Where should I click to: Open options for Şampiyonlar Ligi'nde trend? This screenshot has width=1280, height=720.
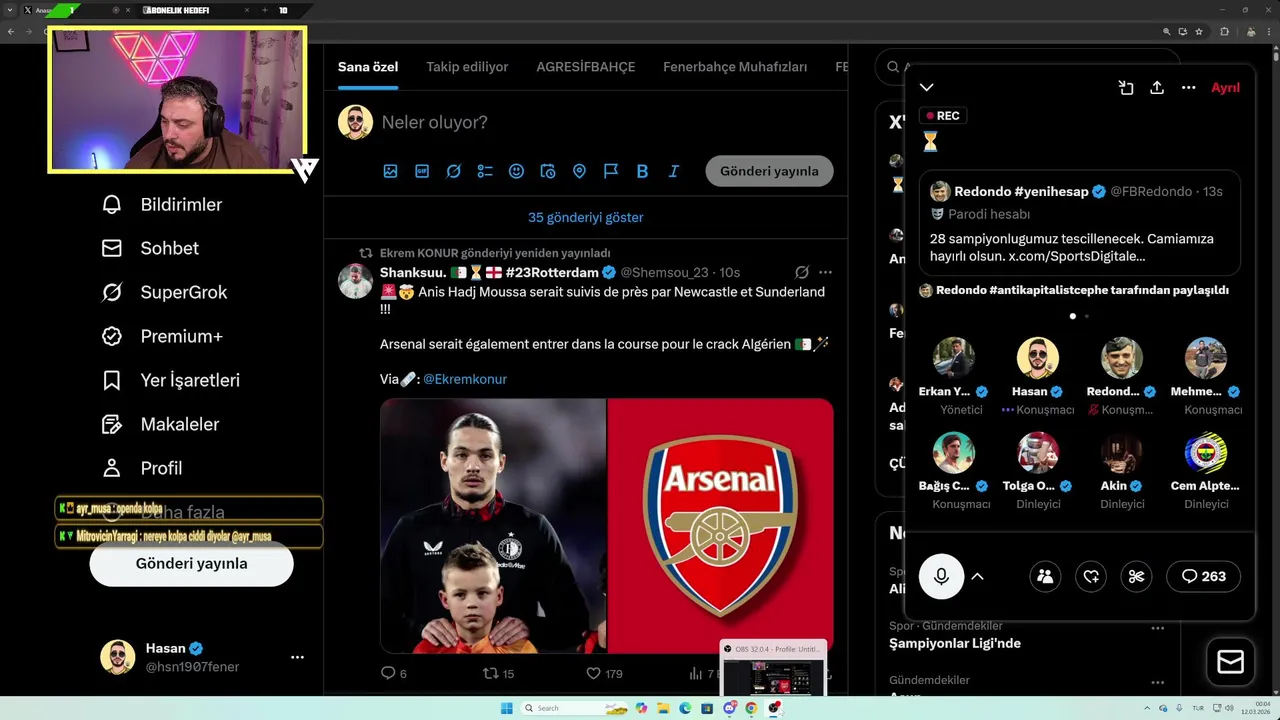(1158, 628)
